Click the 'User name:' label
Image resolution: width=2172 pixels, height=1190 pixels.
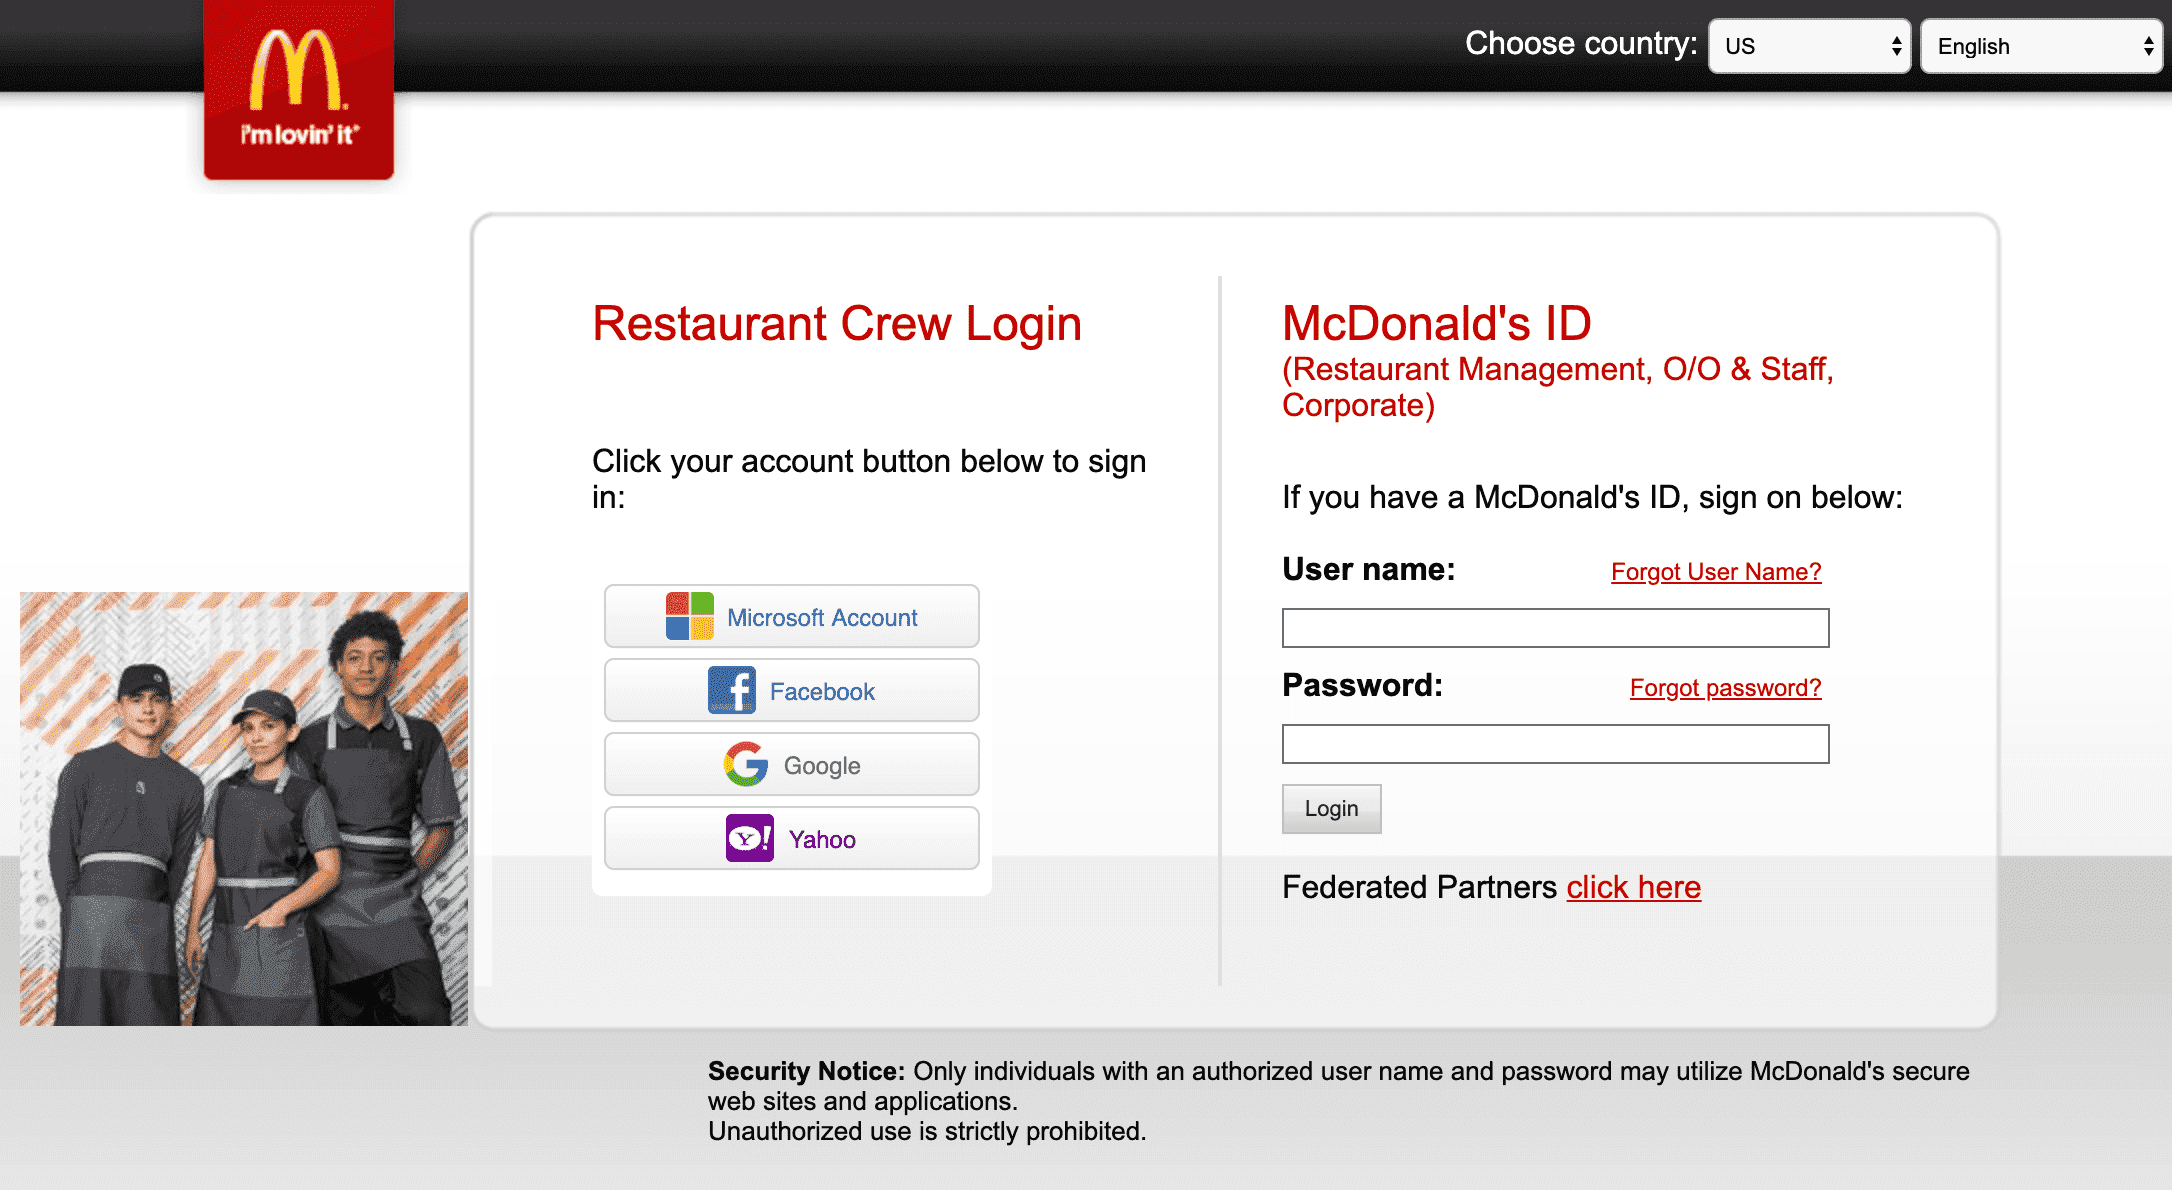[1369, 569]
